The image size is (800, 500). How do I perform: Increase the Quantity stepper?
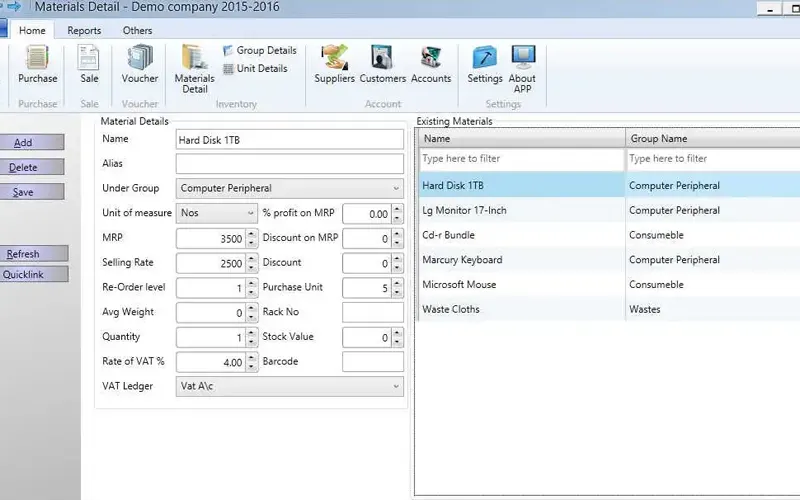pyautogui.click(x=252, y=333)
